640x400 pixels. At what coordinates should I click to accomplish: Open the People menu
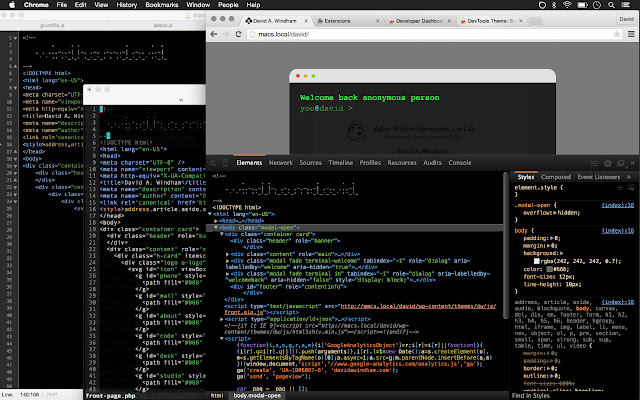pos(228,5)
